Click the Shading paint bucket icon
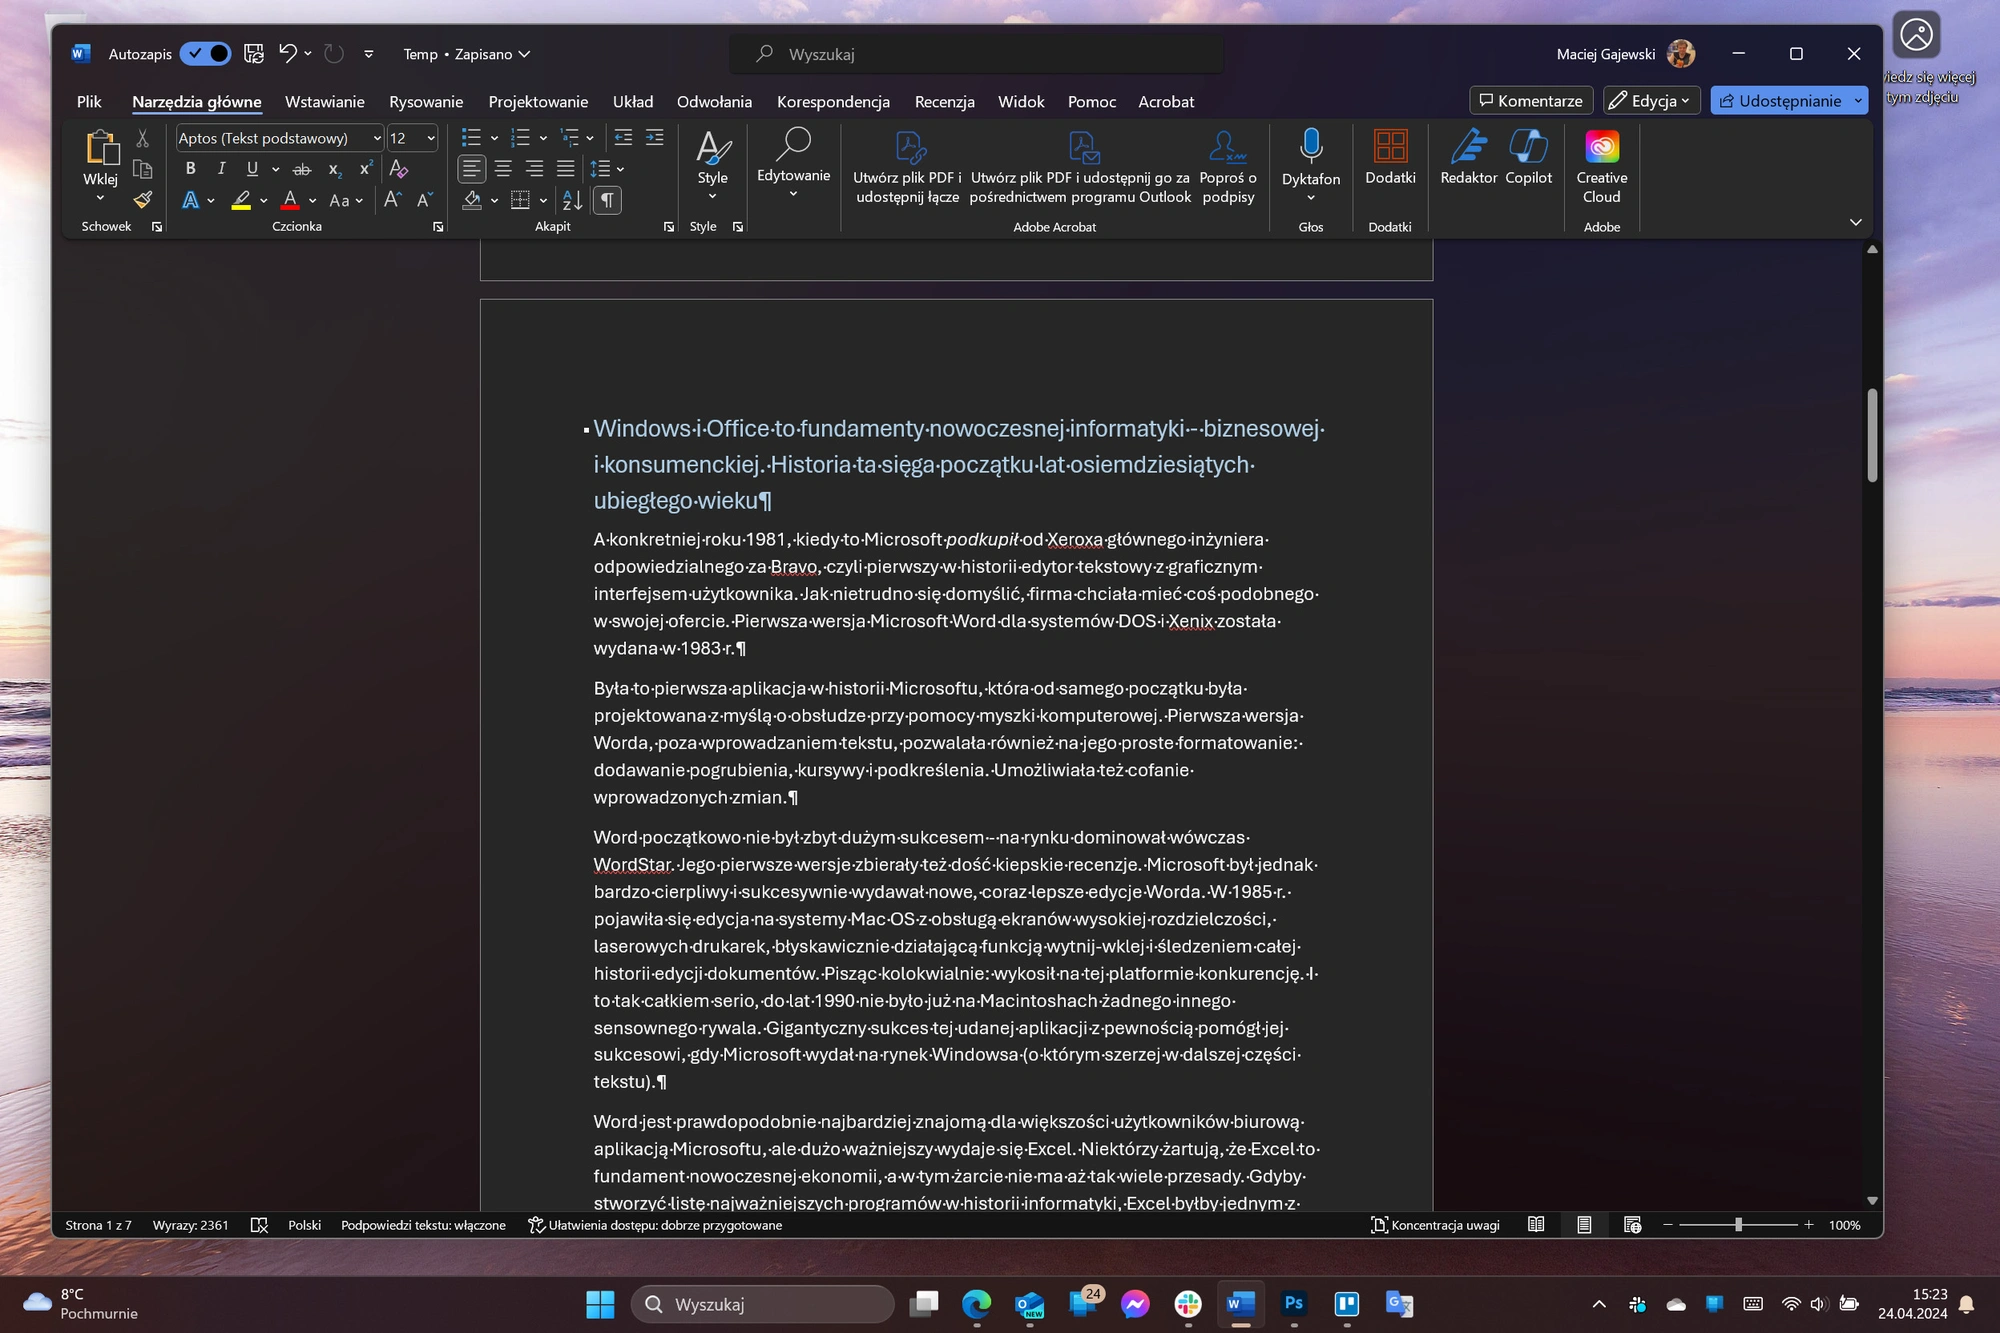Viewport: 2000px width, 1333px height. coord(472,200)
